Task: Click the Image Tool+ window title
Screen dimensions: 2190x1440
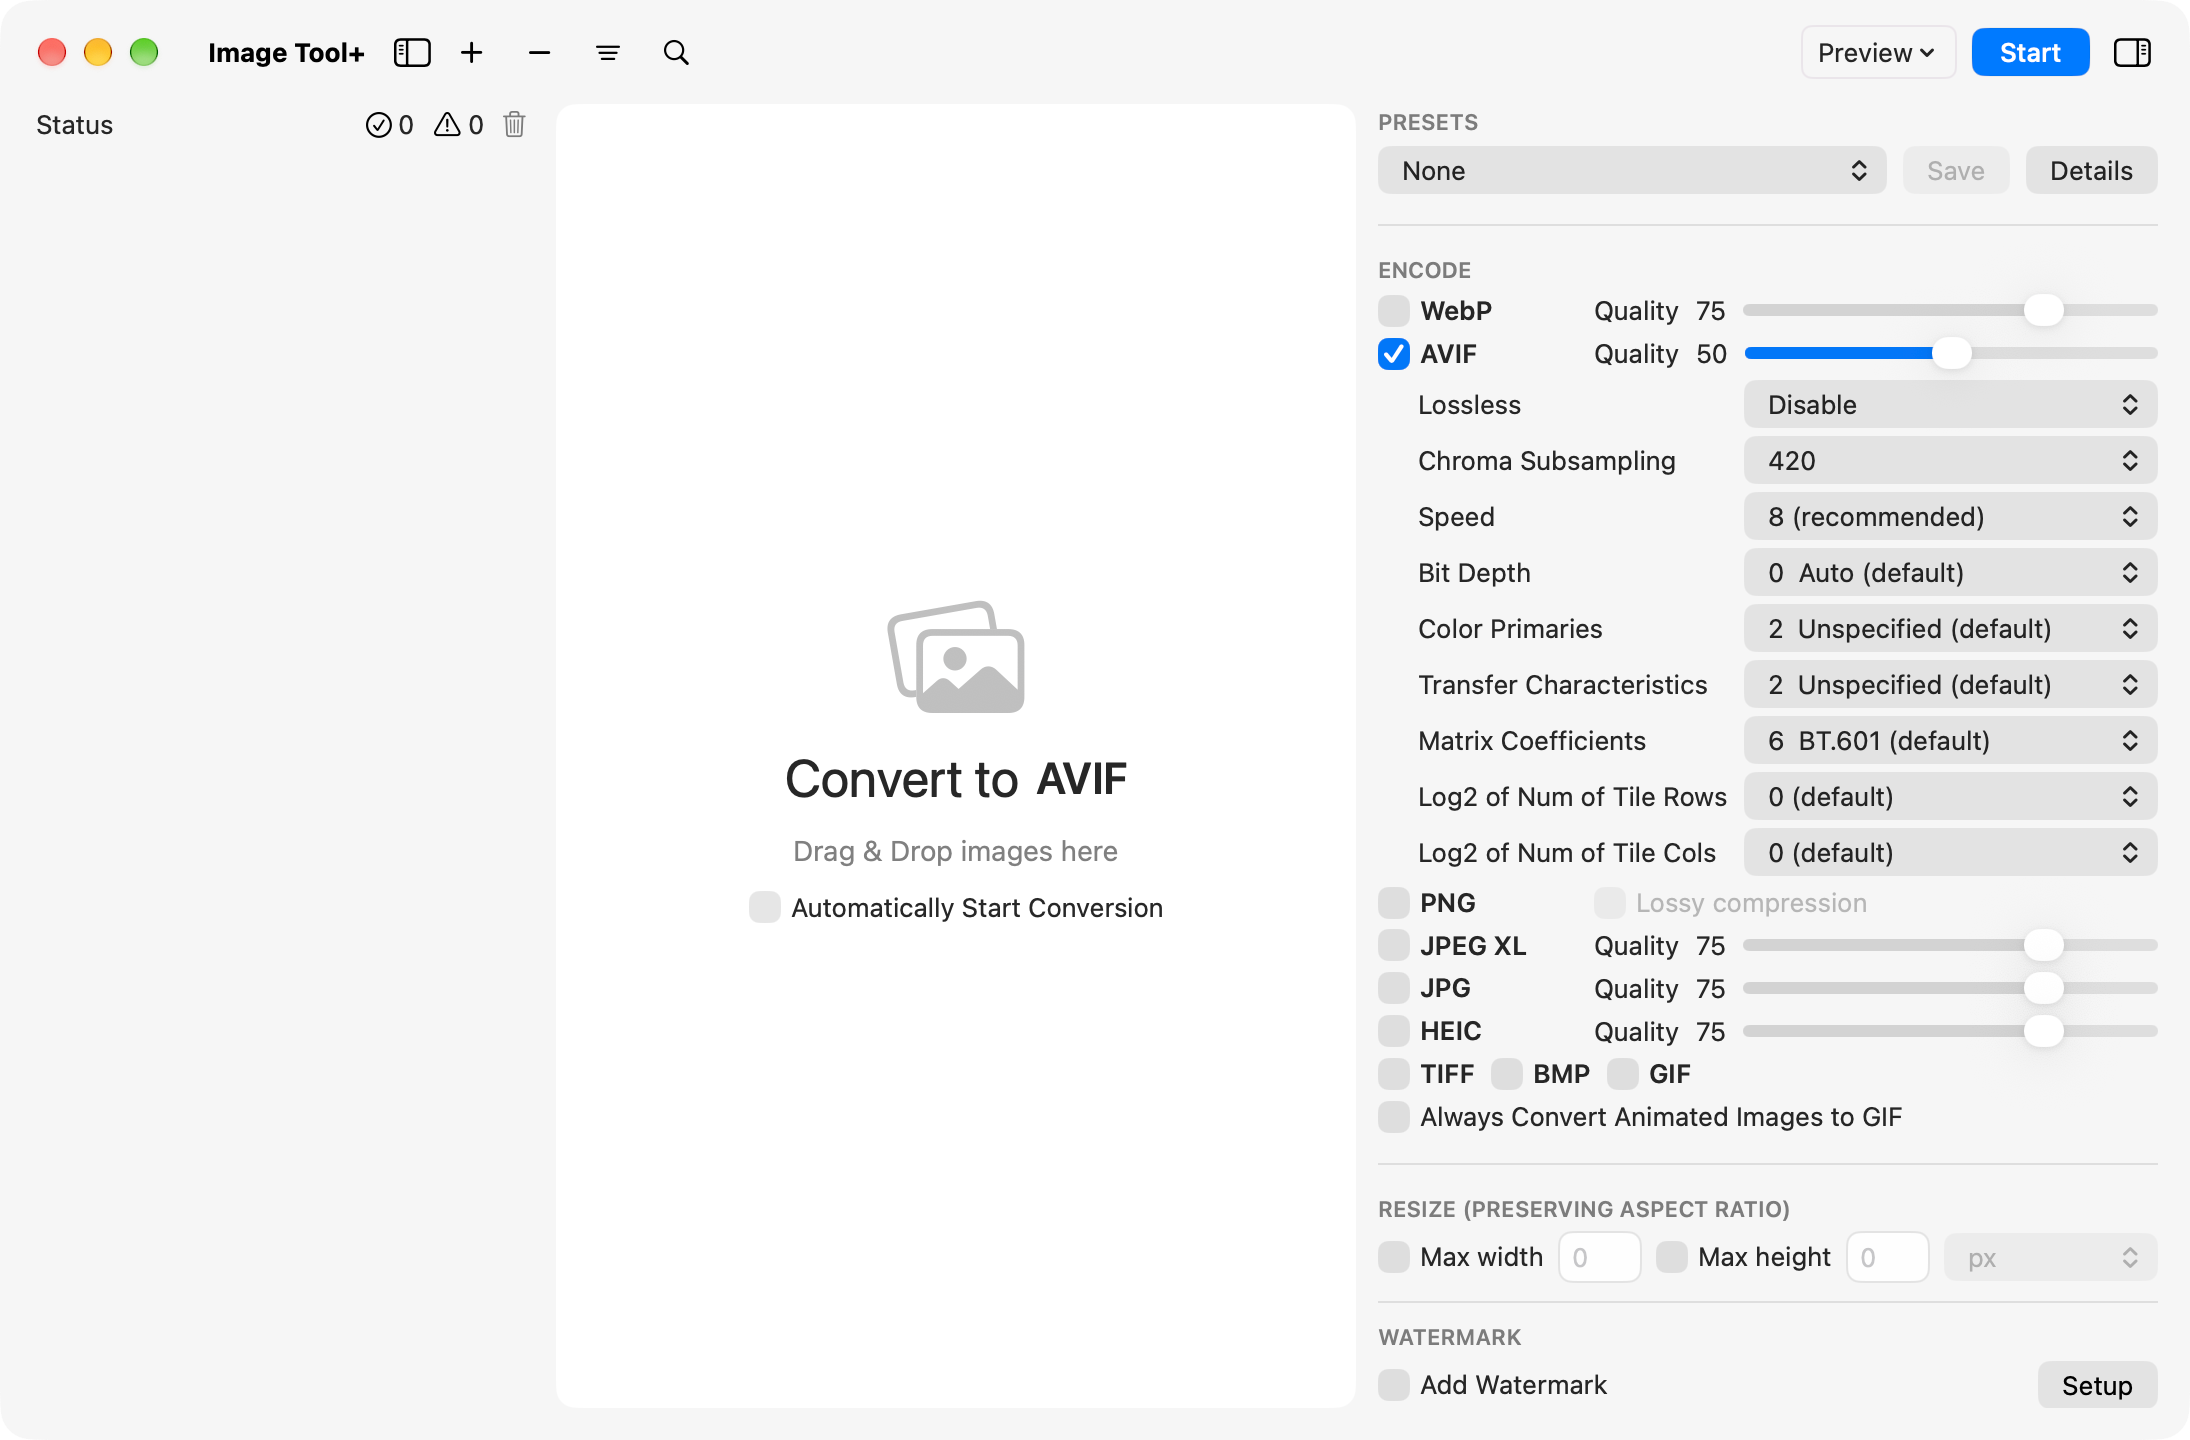Action: click(286, 53)
